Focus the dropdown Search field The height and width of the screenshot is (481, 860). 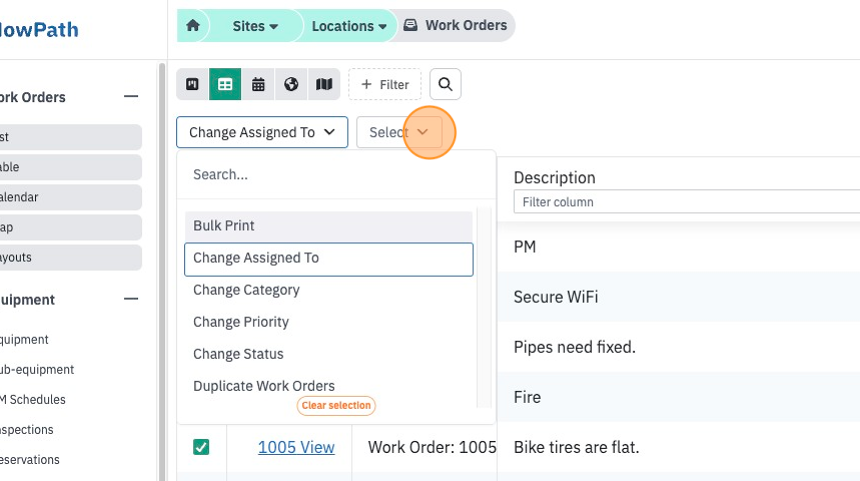(336, 174)
